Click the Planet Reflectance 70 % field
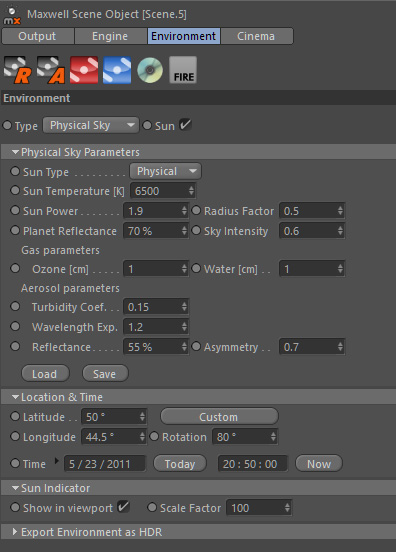 click(156, 231)
